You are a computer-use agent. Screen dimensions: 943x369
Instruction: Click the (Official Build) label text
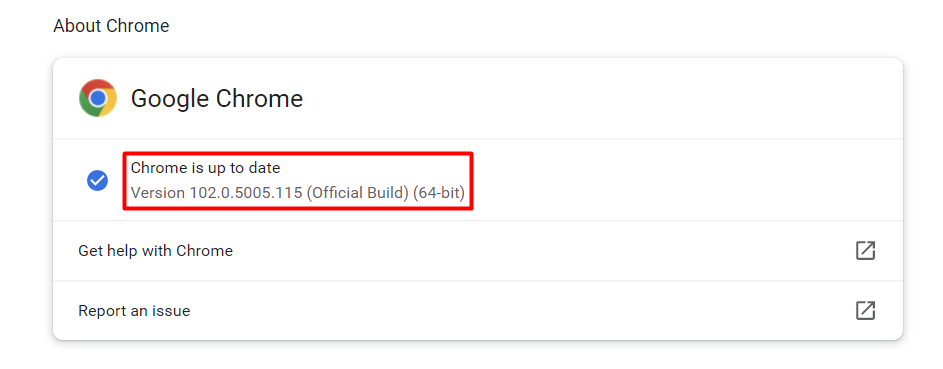pyautogui.click(x=357, y=194)
